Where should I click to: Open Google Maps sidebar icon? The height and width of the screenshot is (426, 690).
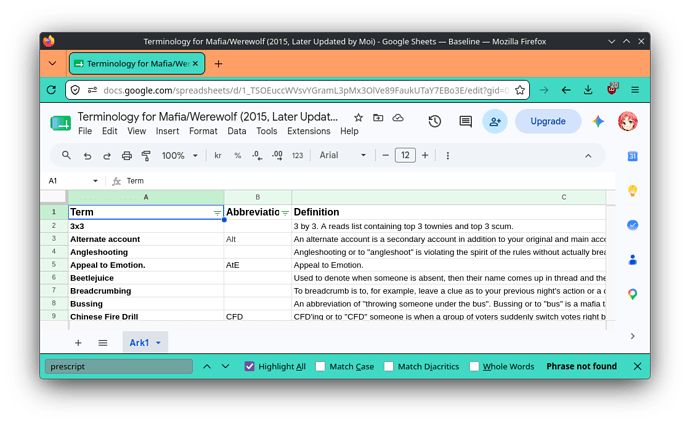click(632, 294)
